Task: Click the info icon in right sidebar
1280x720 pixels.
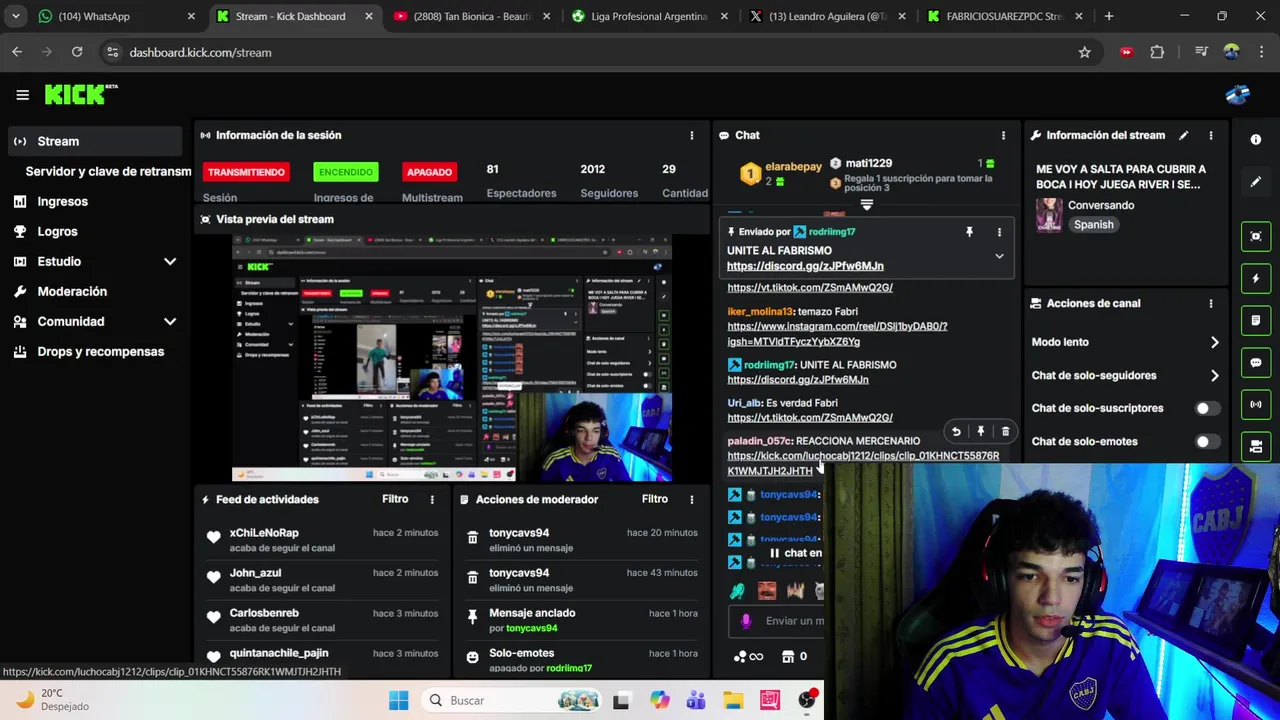Action: point(1256,140)
